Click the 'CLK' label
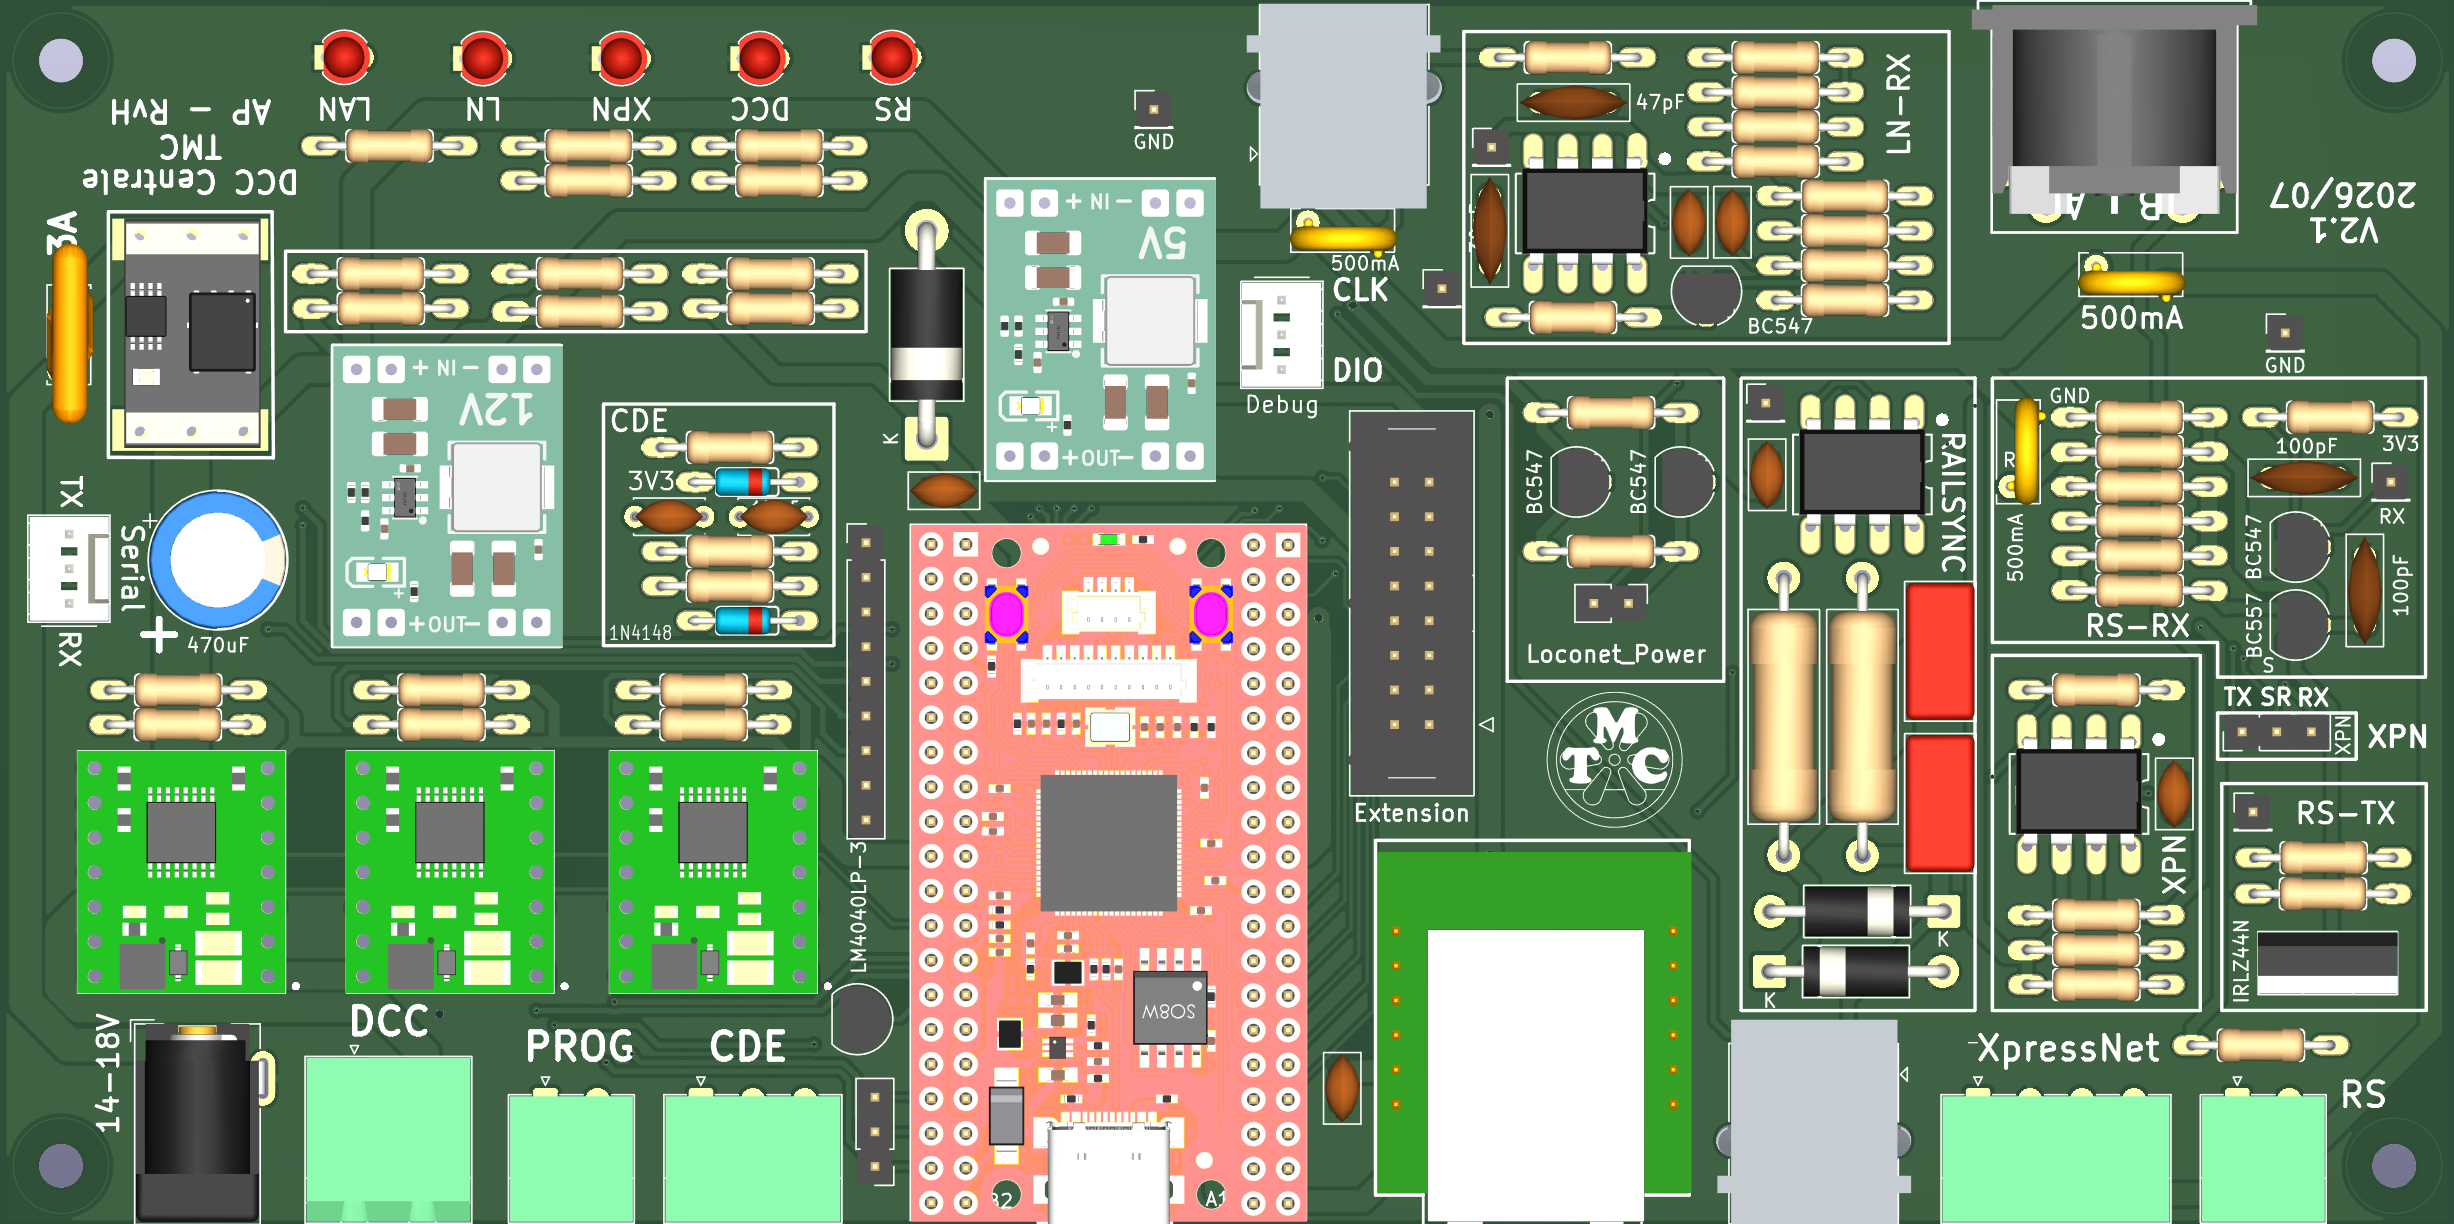The width and height of the screenshot is (2454, 1224). click(x=1361, y=290)
